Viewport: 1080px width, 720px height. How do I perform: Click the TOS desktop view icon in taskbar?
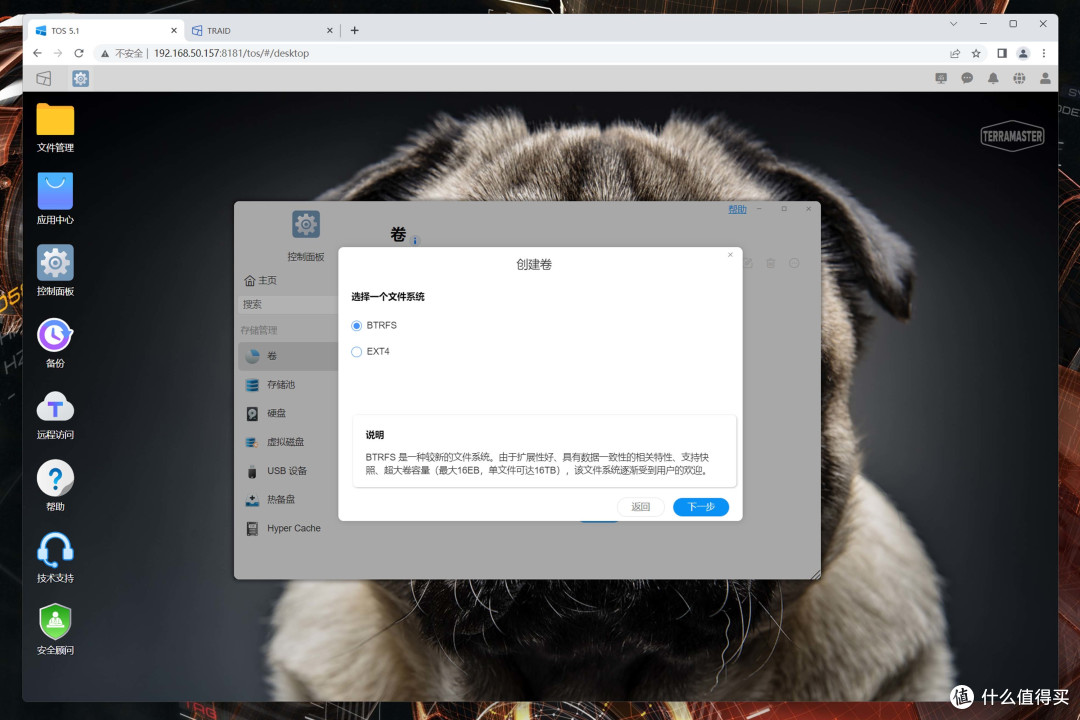[44, 79]
